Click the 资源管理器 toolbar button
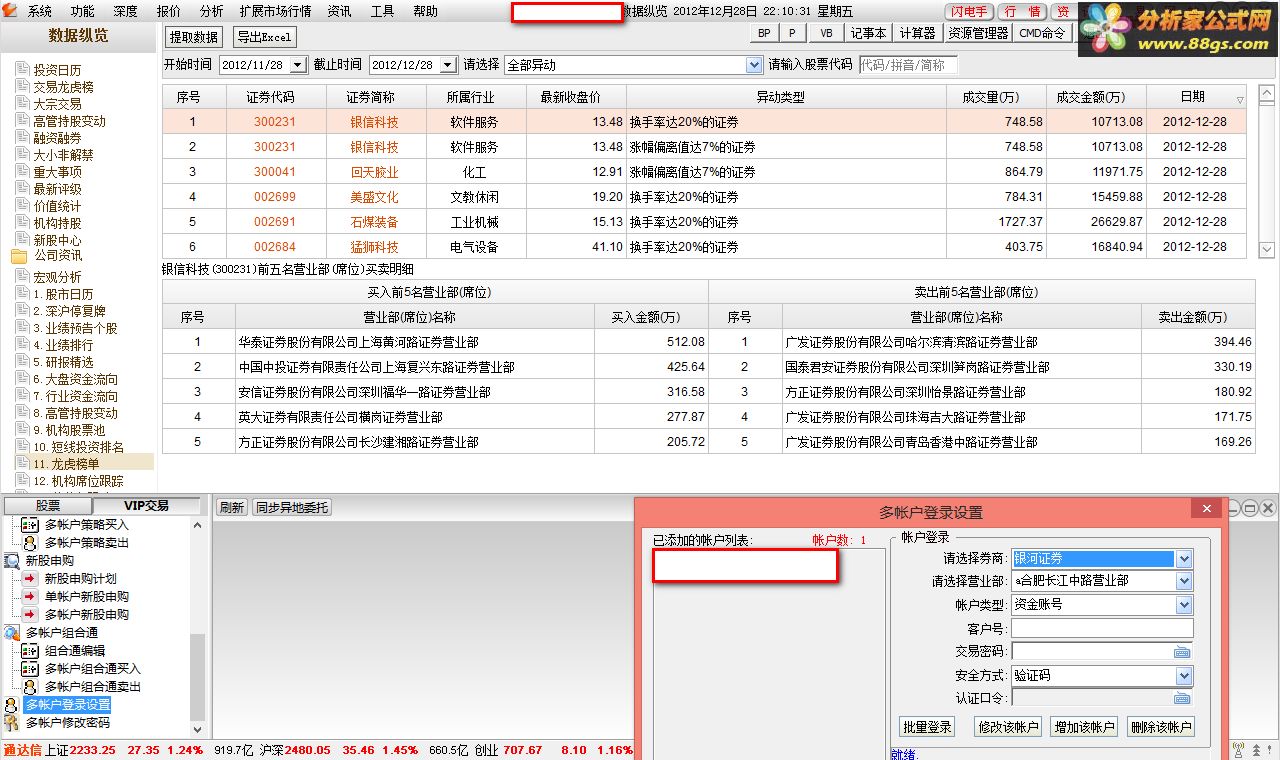 click(978, 33)
